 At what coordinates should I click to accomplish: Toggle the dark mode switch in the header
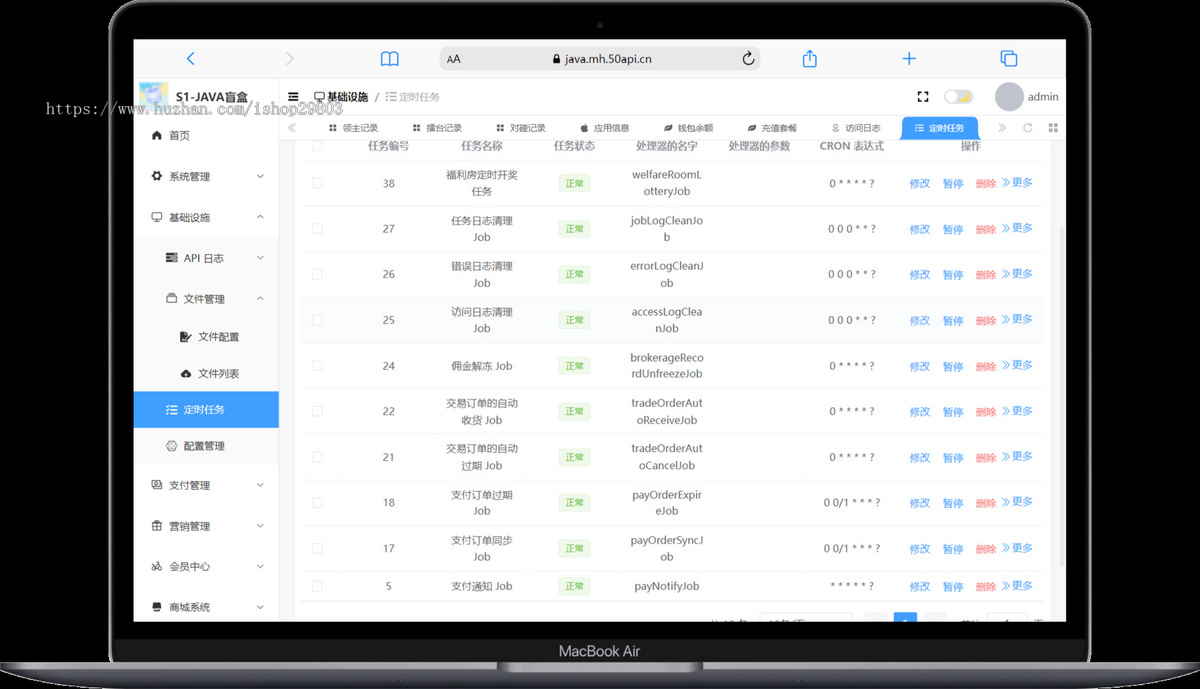tap(958, 96)
